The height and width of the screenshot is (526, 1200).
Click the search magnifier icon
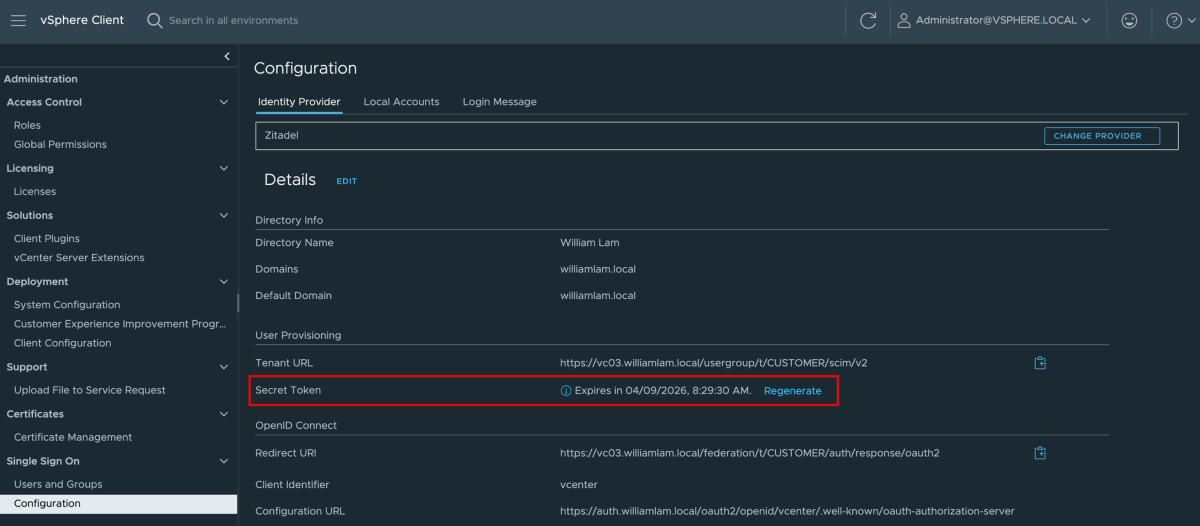[x=154, y=20]
